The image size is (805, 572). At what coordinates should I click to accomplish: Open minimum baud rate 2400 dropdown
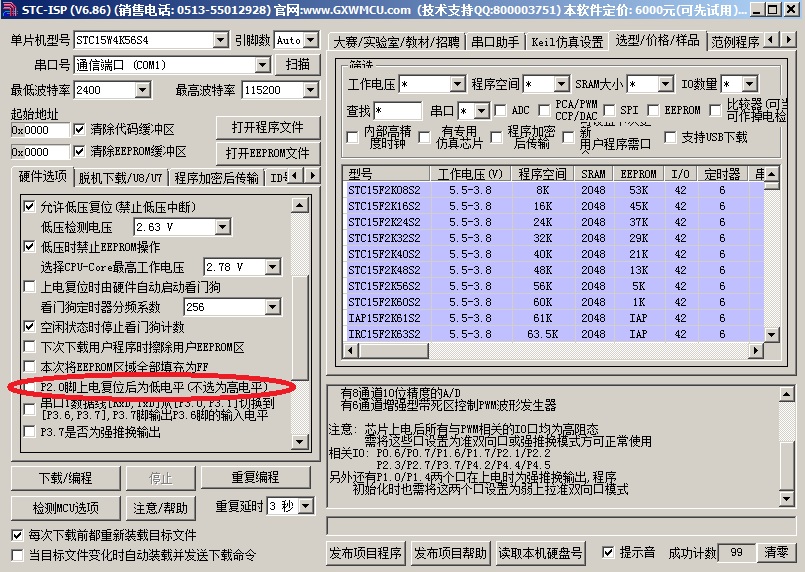click(143, 90)
